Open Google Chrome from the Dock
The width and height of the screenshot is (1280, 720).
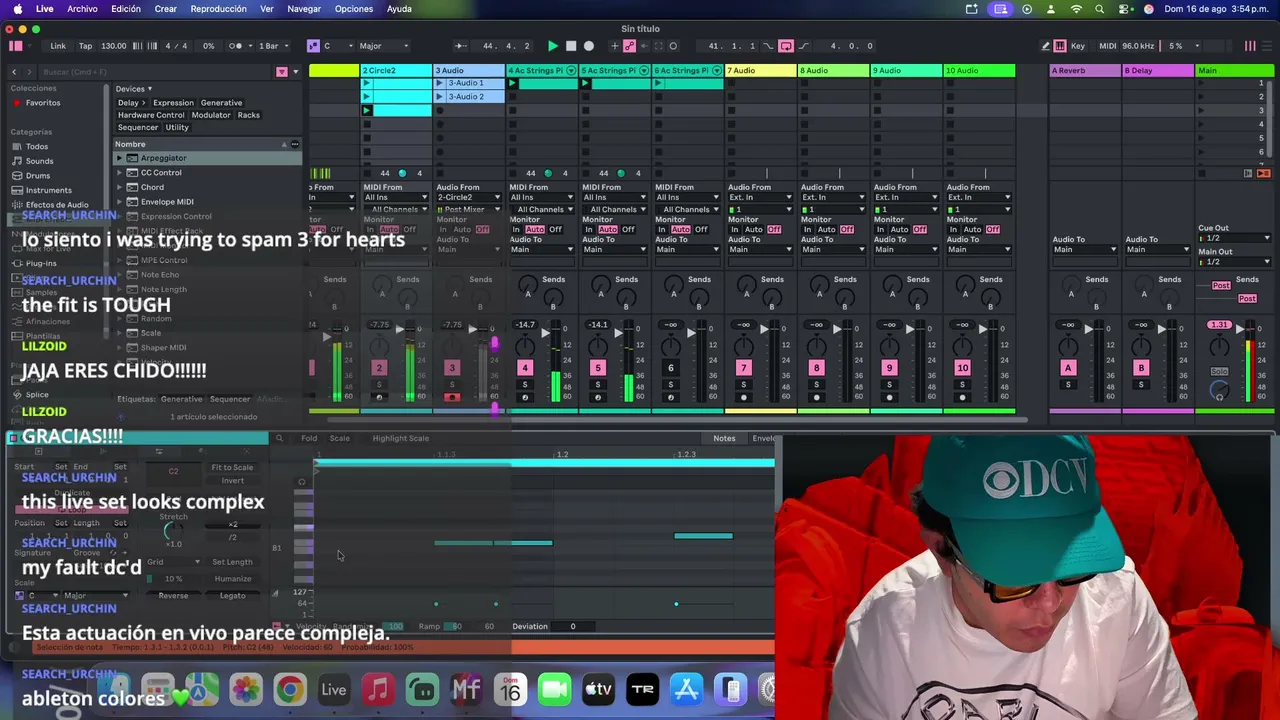point(290,690)
